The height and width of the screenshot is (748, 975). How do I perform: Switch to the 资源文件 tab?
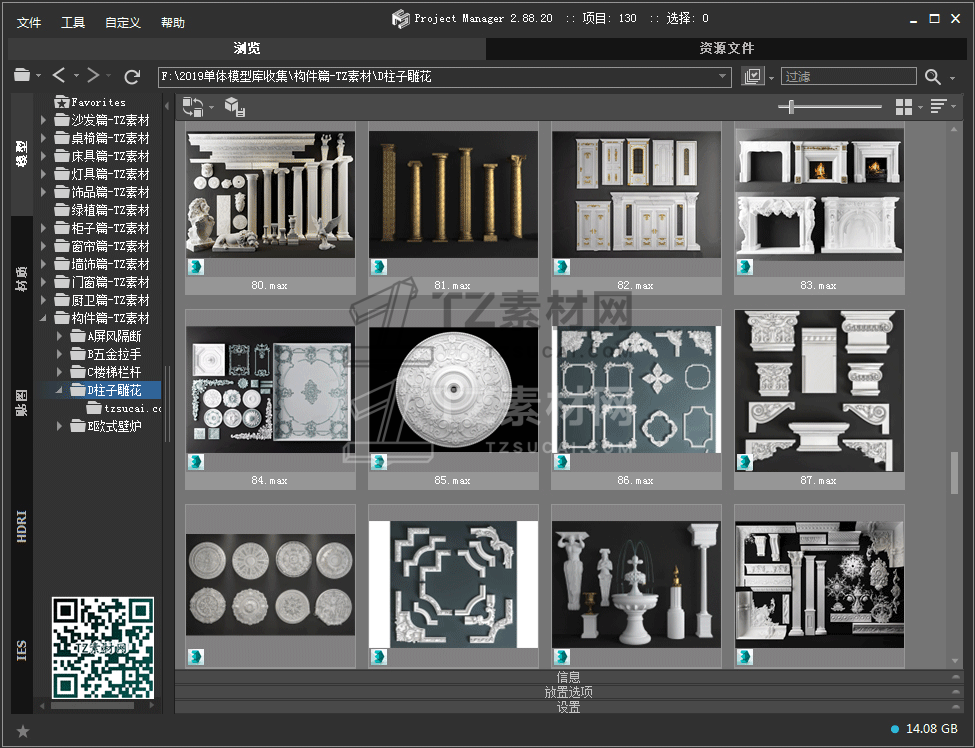[x=727, y=48]
